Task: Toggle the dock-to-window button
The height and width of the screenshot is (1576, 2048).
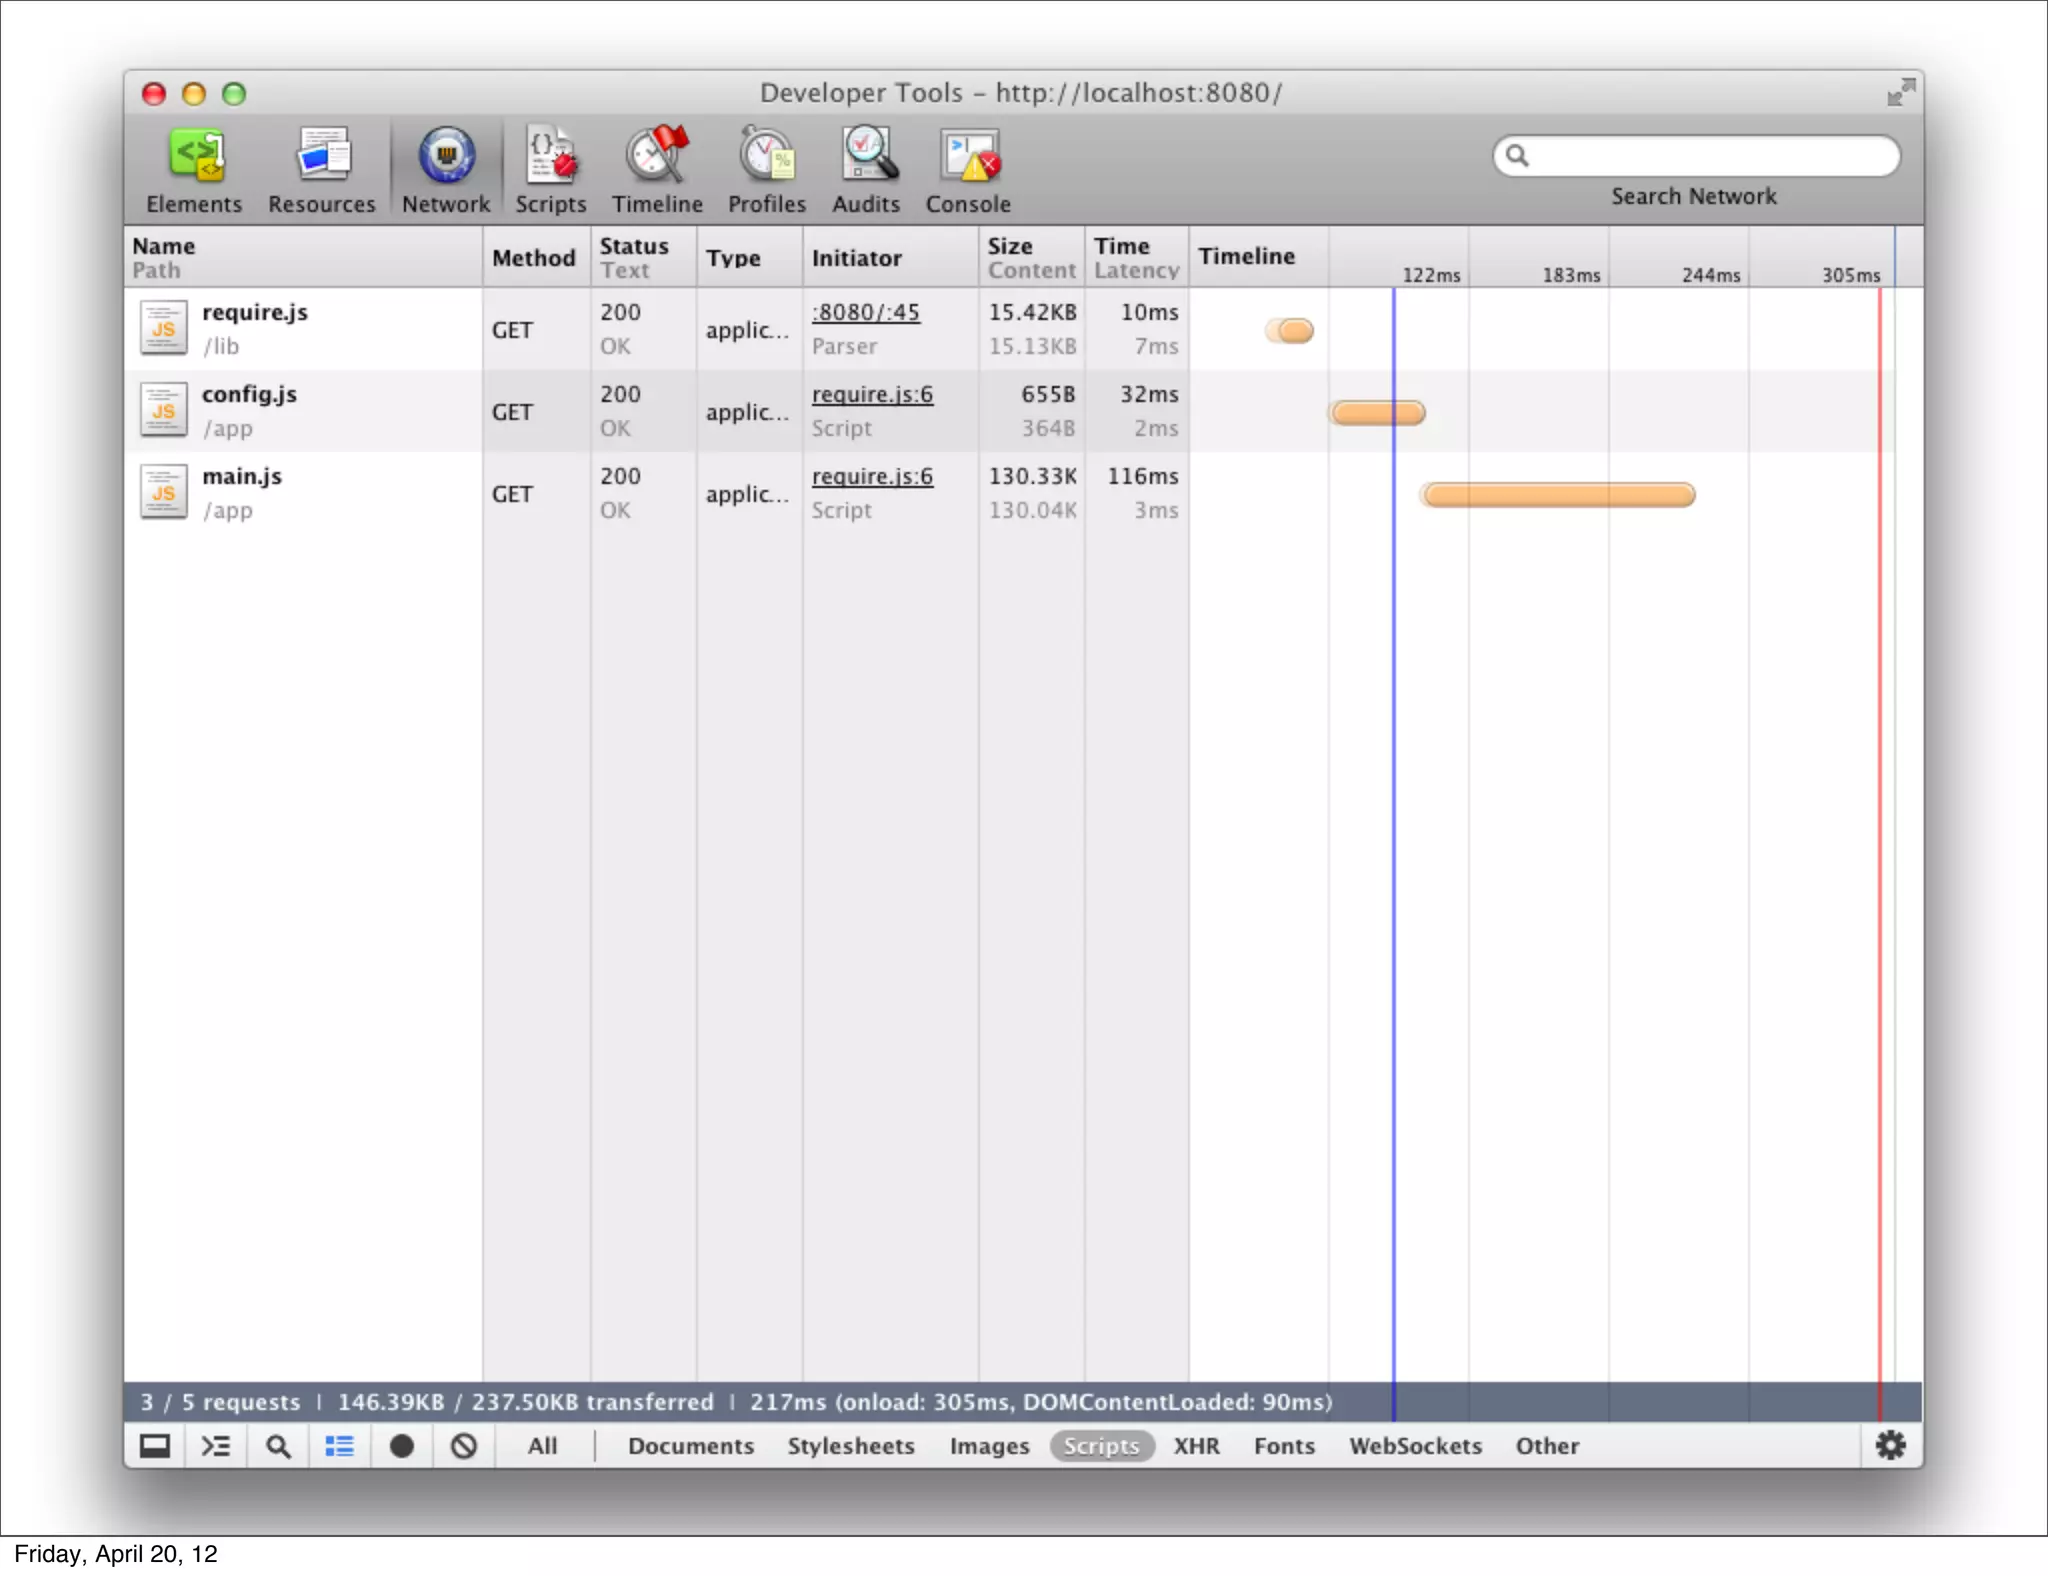Action: pos(155,1446)
